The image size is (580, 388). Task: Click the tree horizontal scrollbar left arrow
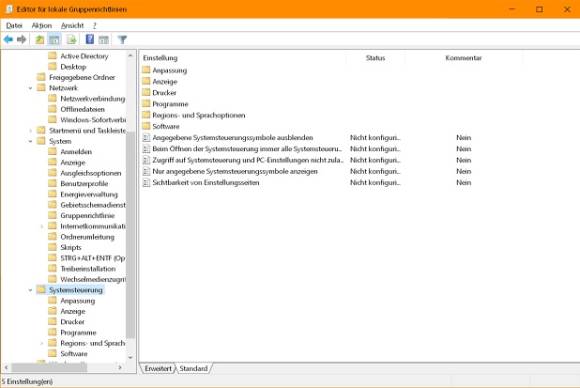coord(6,367)
